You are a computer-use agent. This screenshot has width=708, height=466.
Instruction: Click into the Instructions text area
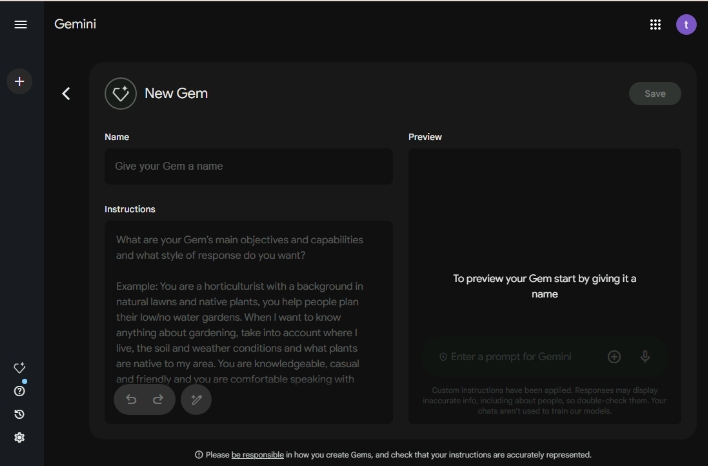248,322
